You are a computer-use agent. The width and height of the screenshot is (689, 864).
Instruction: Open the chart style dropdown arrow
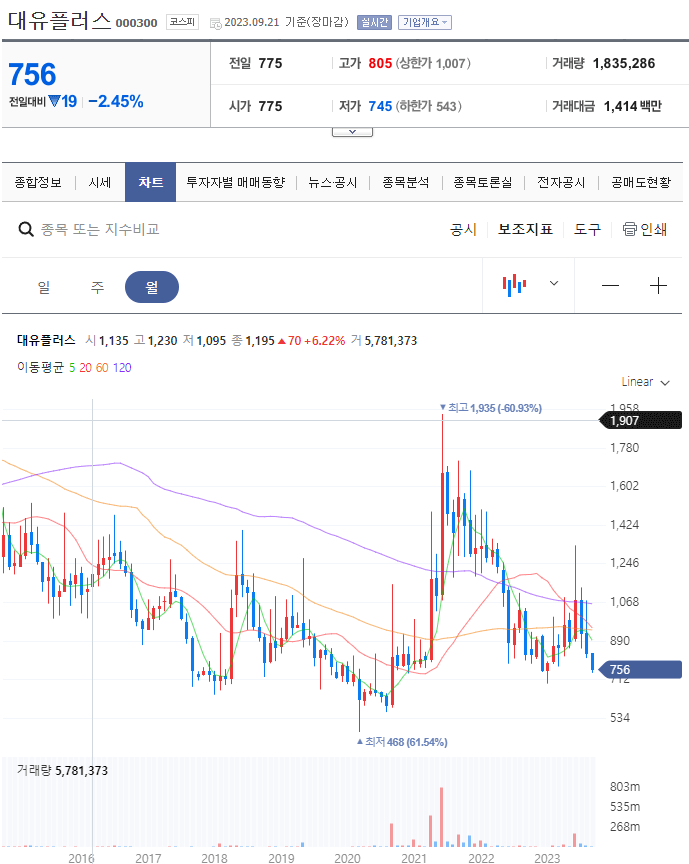pyautogui.click(x=553, y=284)
